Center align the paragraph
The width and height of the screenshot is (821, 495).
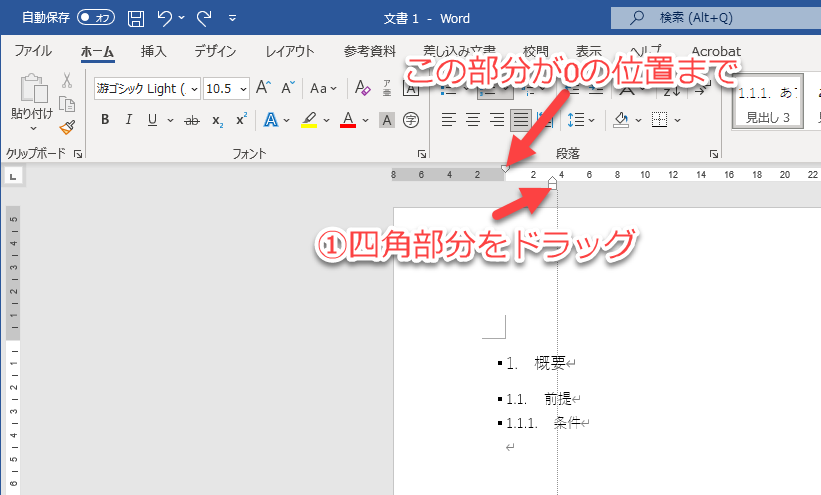pyautogui.click(x=473, y=120)
